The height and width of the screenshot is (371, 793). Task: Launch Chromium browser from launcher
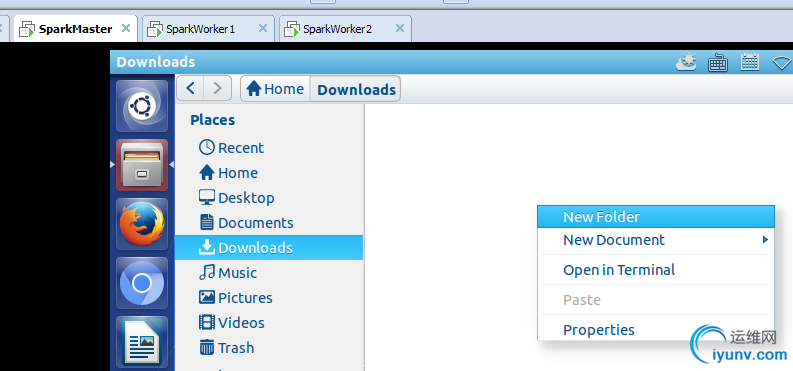[142, 283]
